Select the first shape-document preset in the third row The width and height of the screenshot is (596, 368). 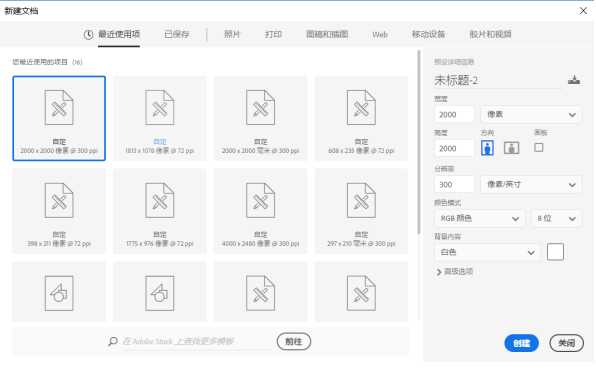point(59,293)
